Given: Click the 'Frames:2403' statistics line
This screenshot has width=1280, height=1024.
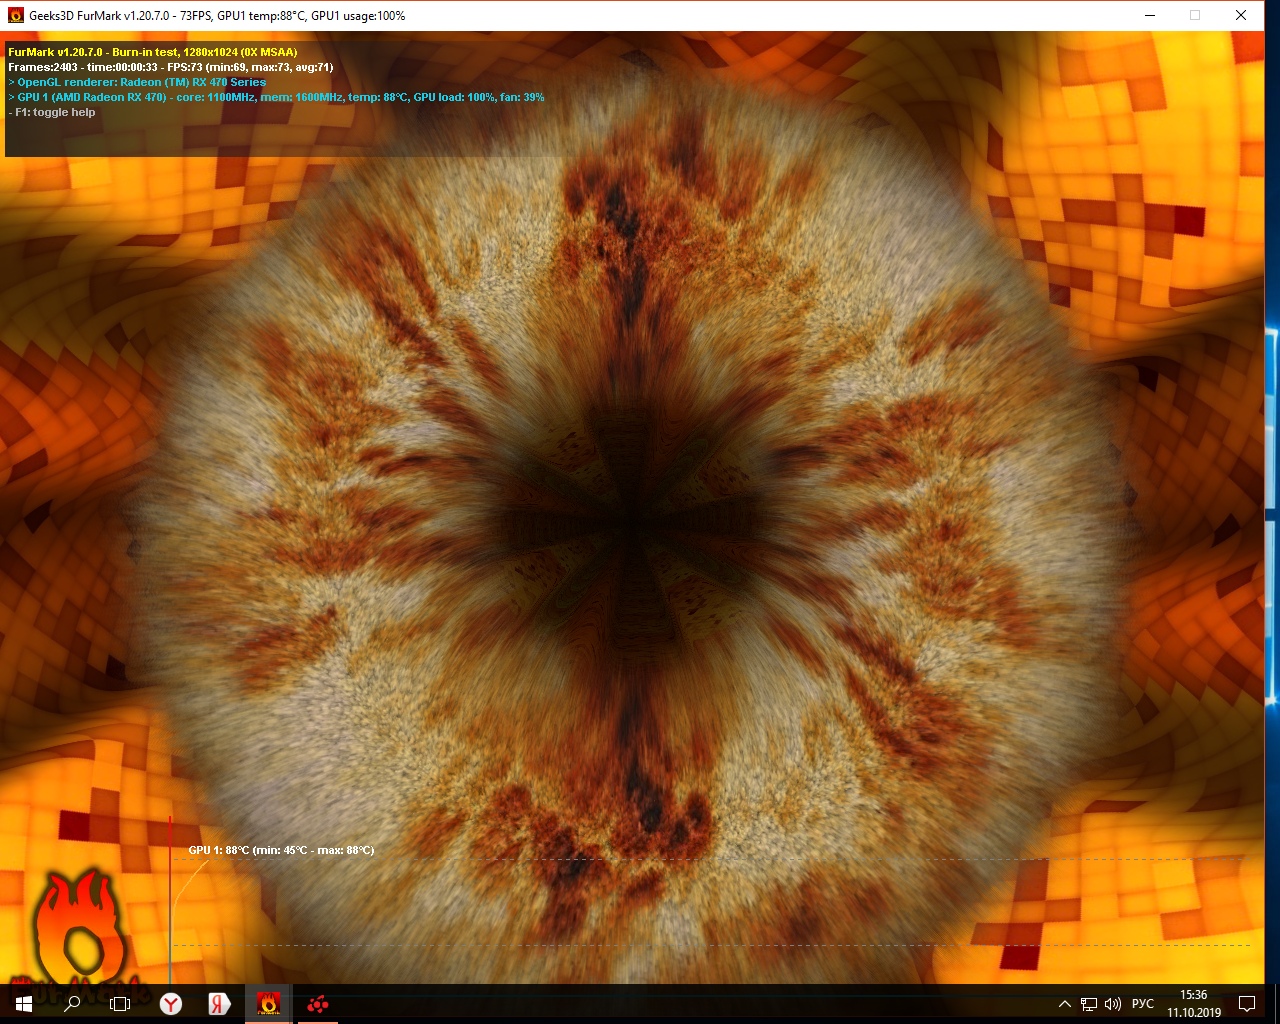Looking at the screenshot, I should [x=171, y=67].
